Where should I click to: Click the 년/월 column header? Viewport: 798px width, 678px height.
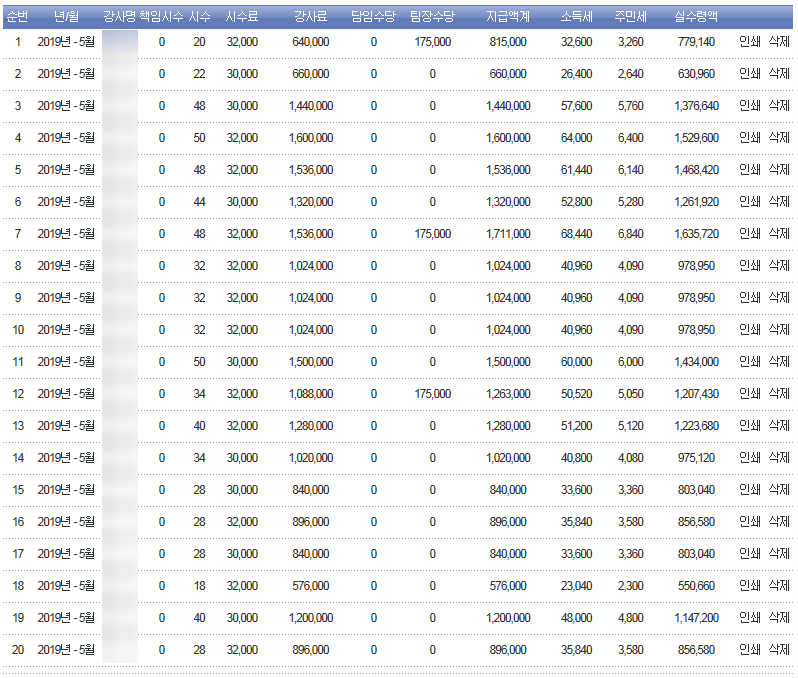click(x=66, y=17)
